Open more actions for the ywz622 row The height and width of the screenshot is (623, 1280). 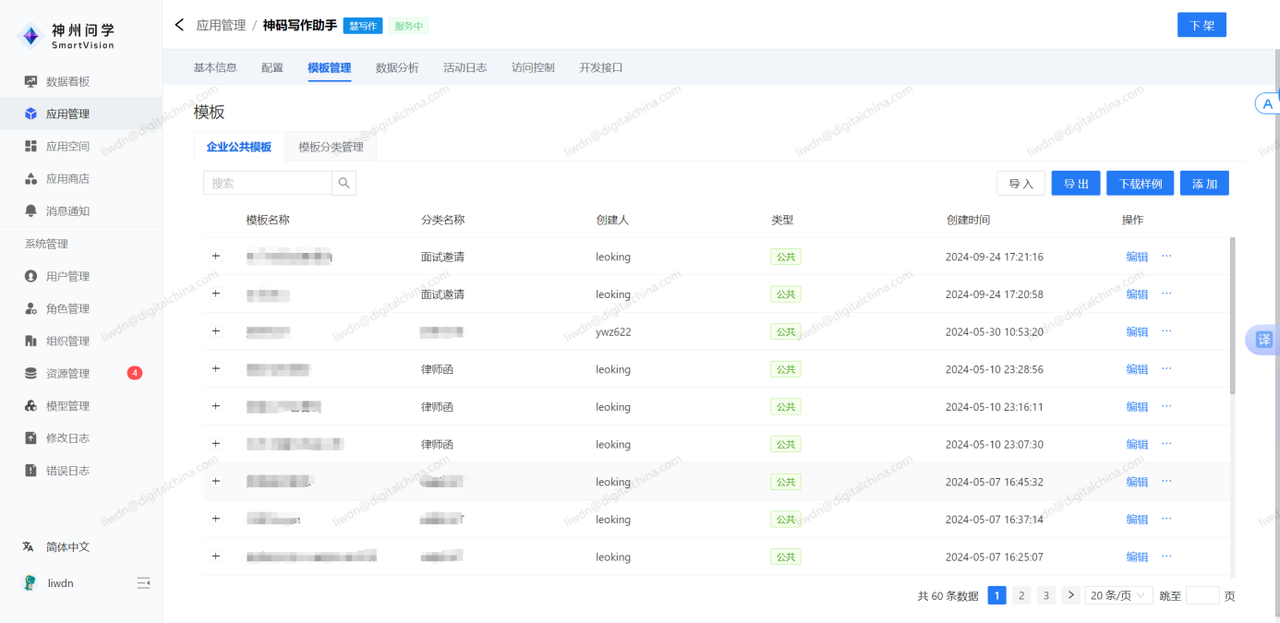(x=1166, y=331)
